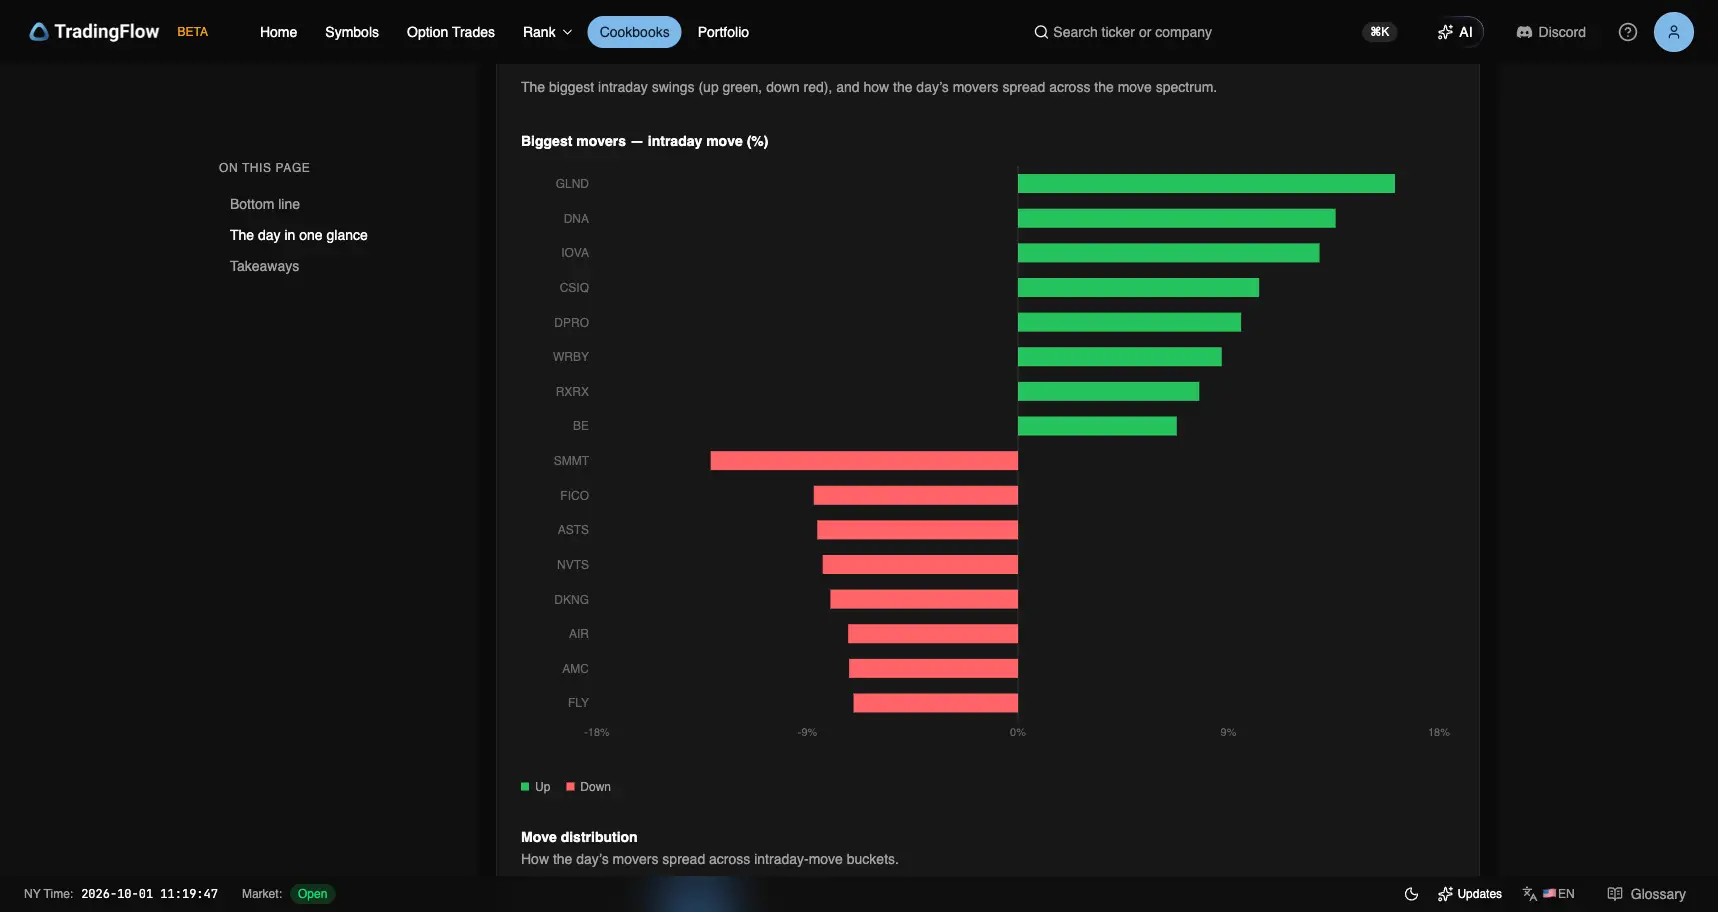Viewport: 1718px width, 912px height.
Task: Go to the Home tab
Action: tap(278, 32)
